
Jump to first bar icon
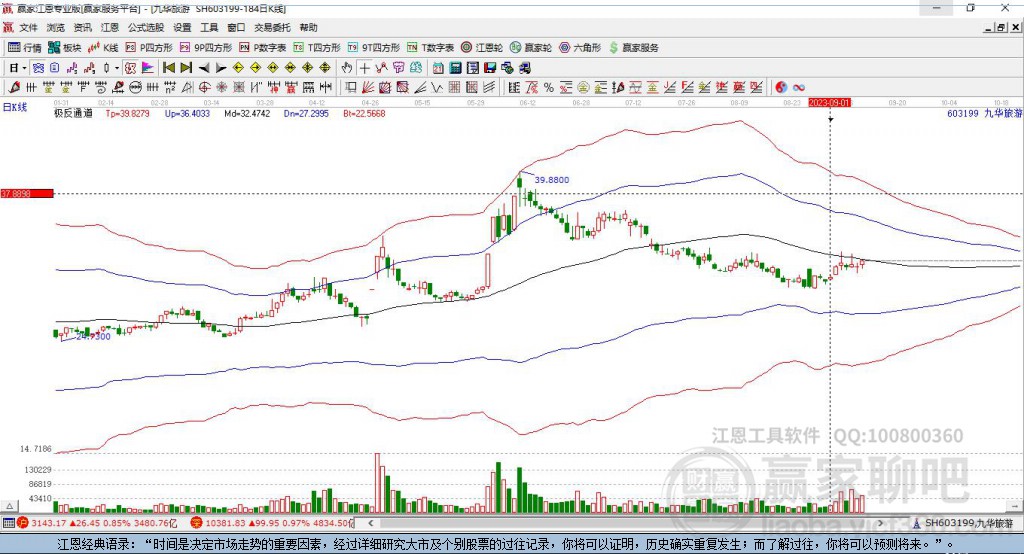coord(168,68)
